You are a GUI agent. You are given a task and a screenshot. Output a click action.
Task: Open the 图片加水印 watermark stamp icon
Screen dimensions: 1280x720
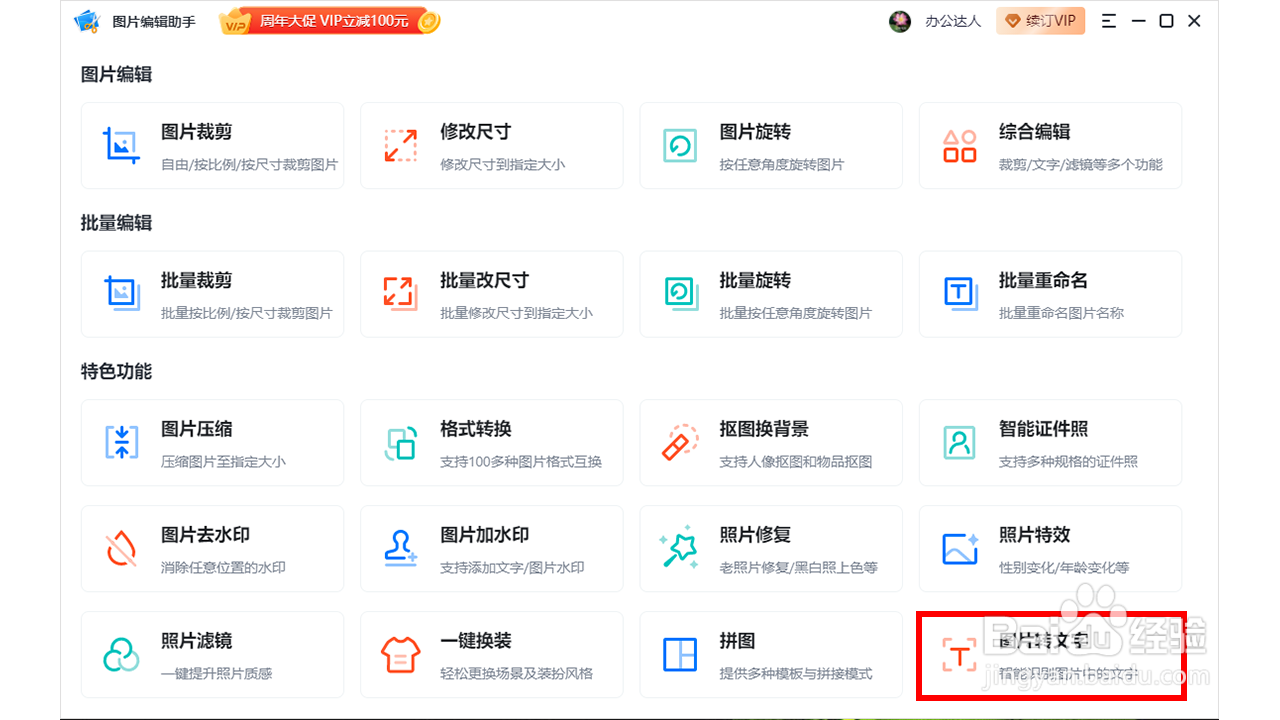tap(400, 548)
